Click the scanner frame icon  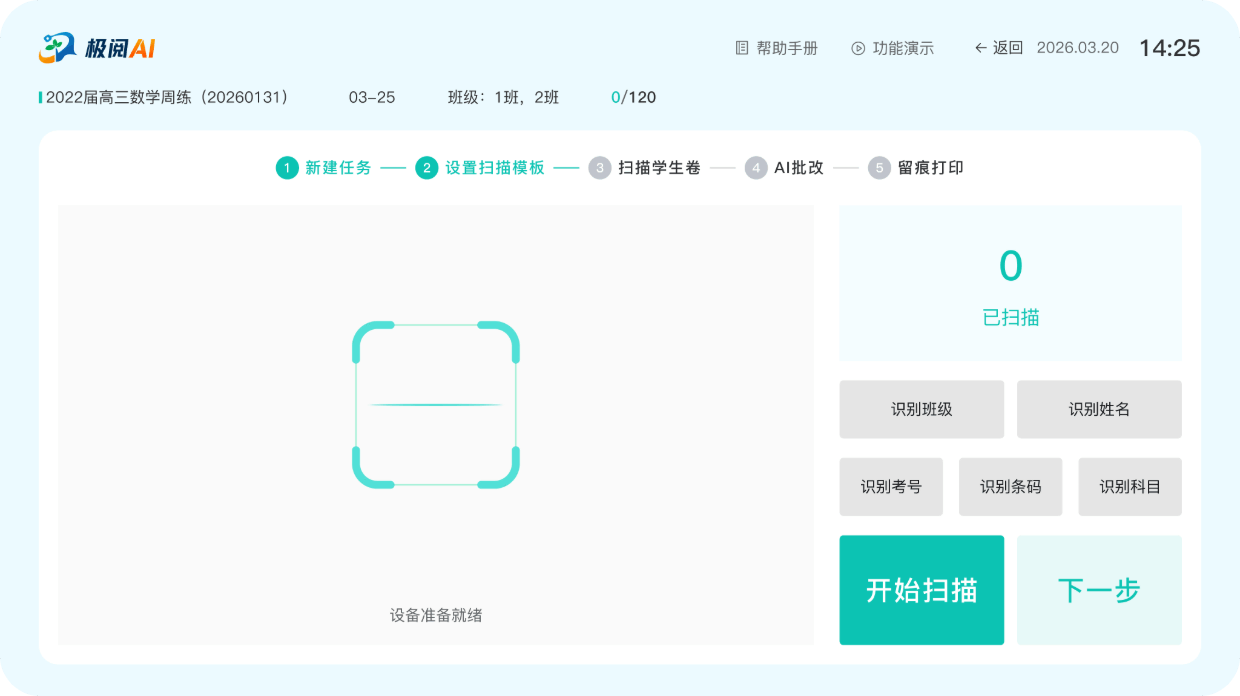[x=436, y=405]
